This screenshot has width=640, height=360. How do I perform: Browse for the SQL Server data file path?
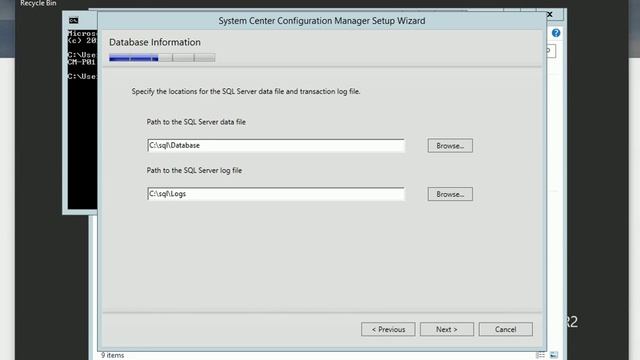tap(450, 146)
